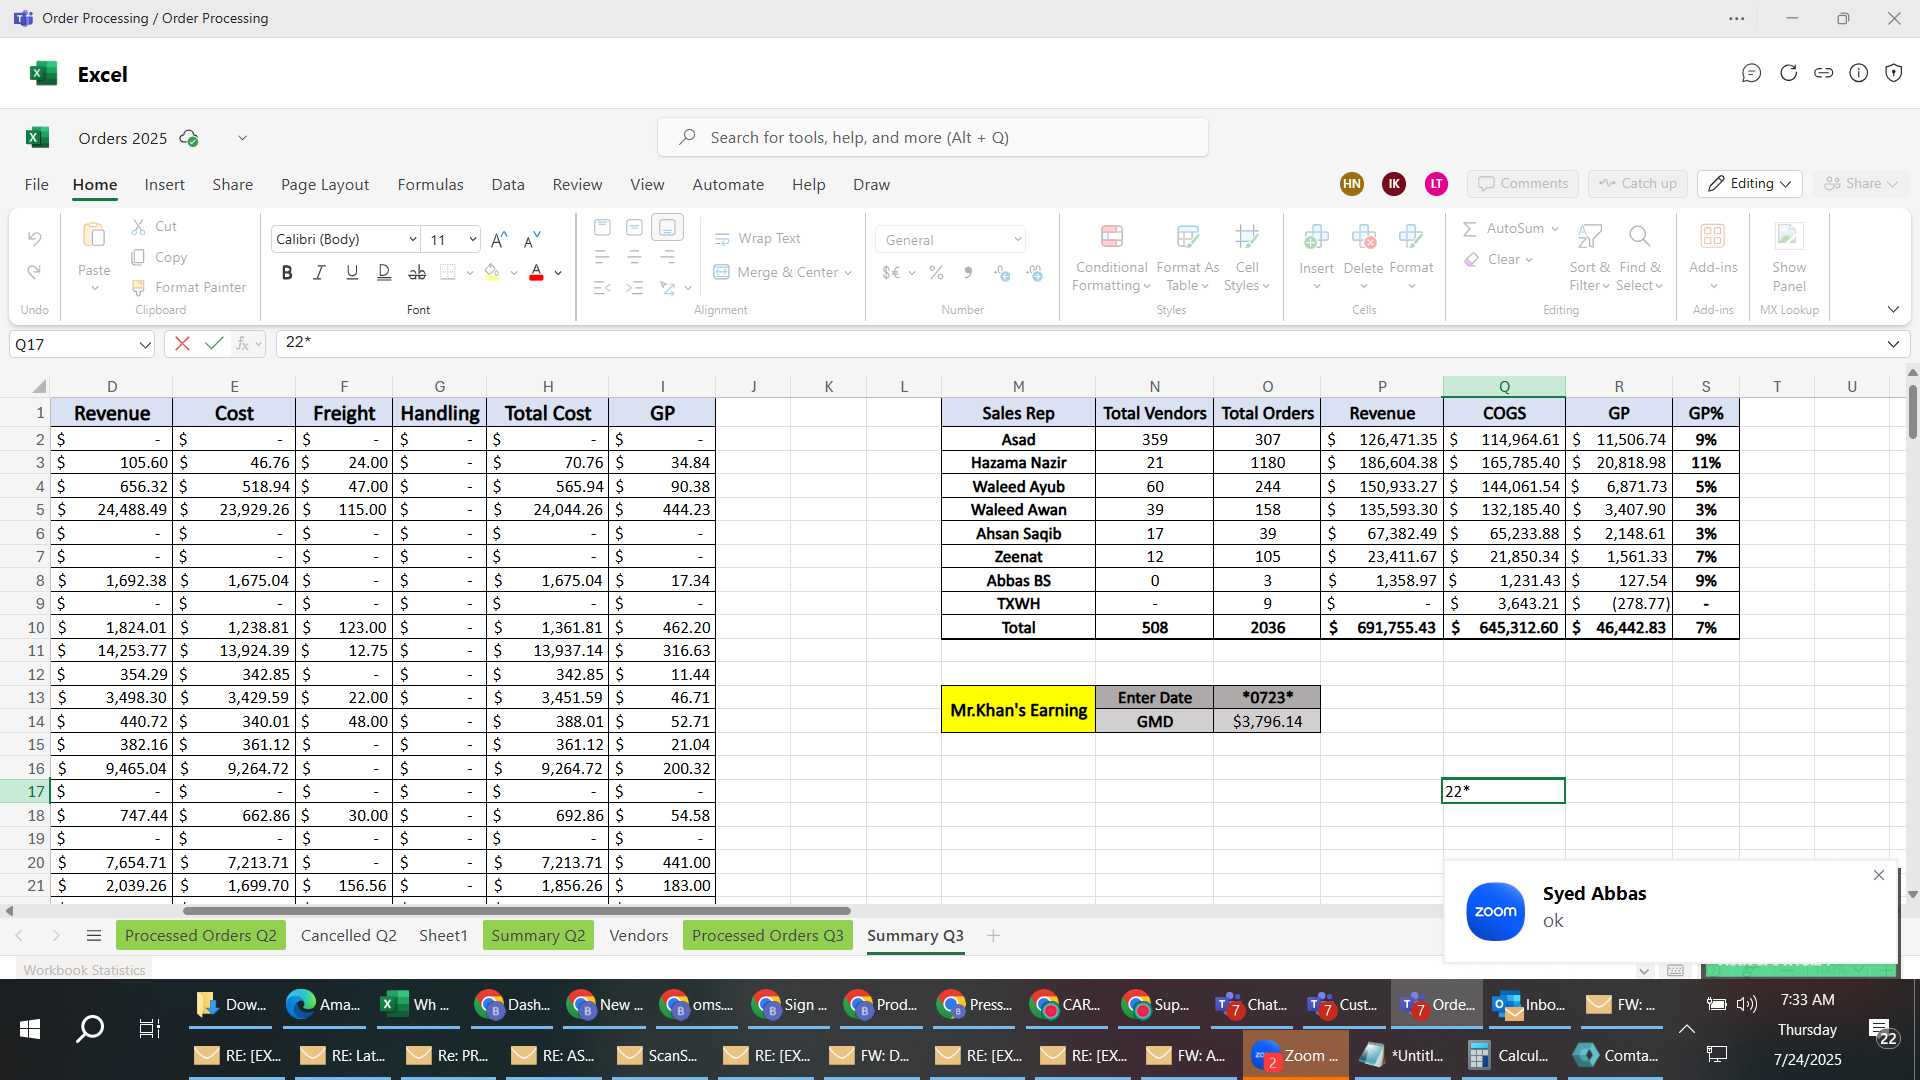Expand the formula bar chevron

1893,344
